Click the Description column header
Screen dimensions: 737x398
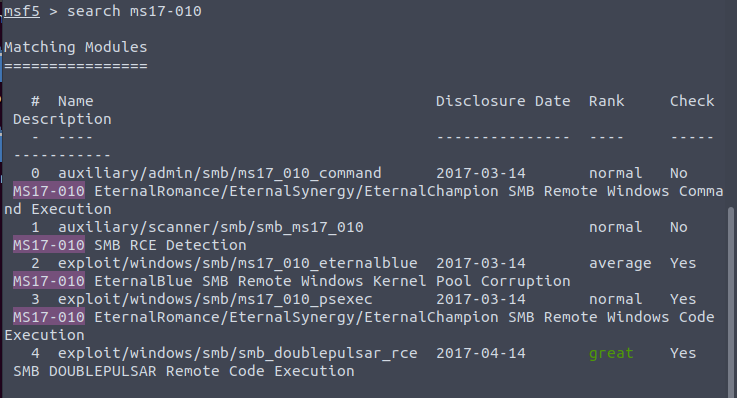coord(62,119)
